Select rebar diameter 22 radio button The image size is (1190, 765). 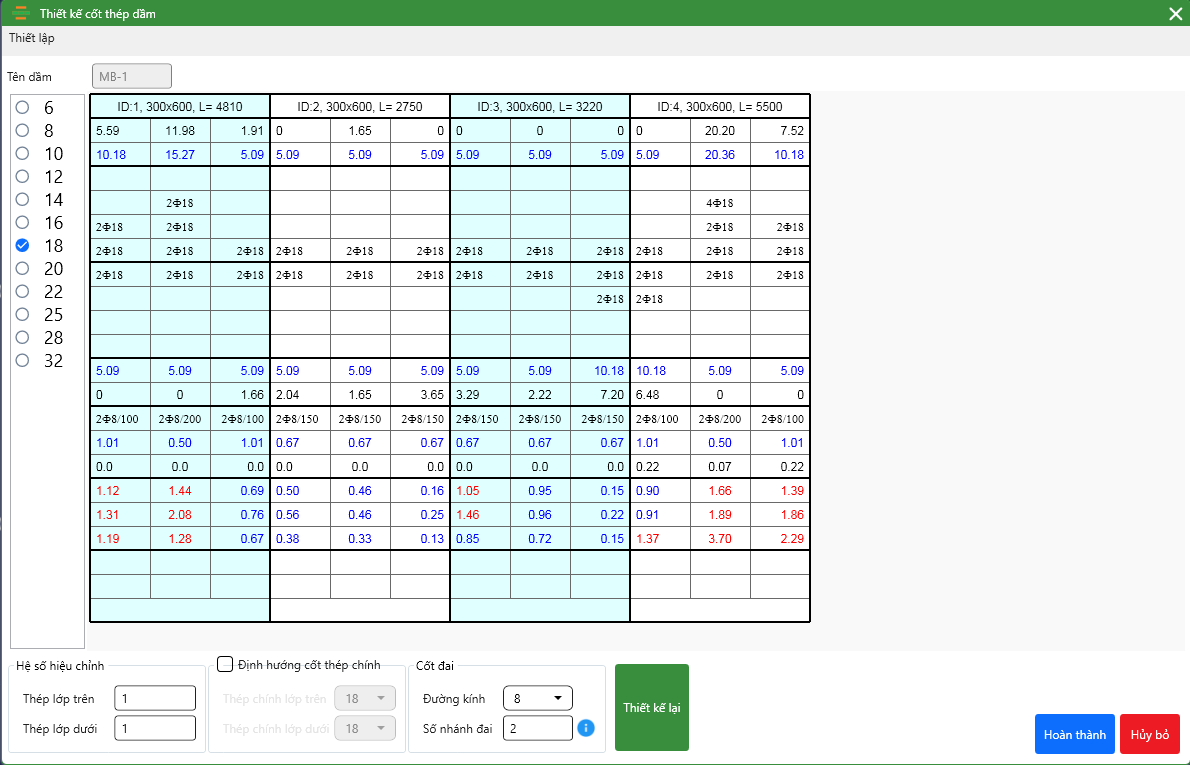pos(22,291)
